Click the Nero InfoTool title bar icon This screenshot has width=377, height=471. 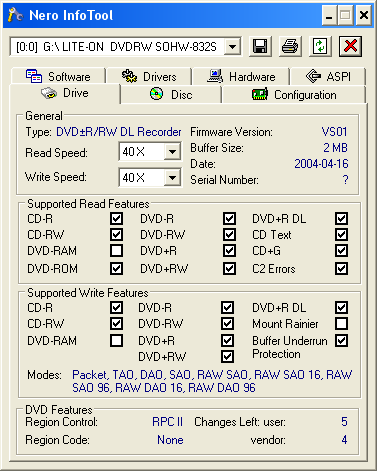15,15
